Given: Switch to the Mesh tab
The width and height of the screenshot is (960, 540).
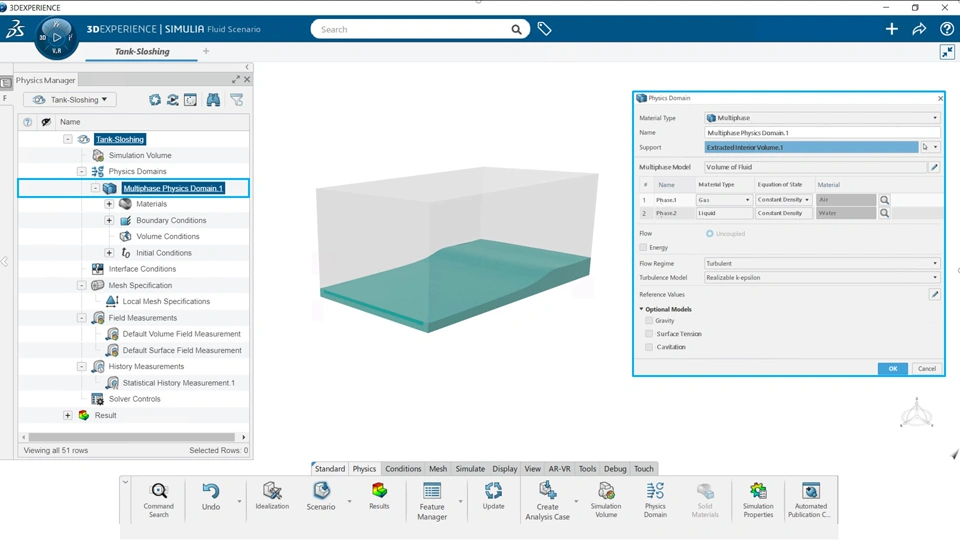Looking at the screenshot, I should coord(438,468).
